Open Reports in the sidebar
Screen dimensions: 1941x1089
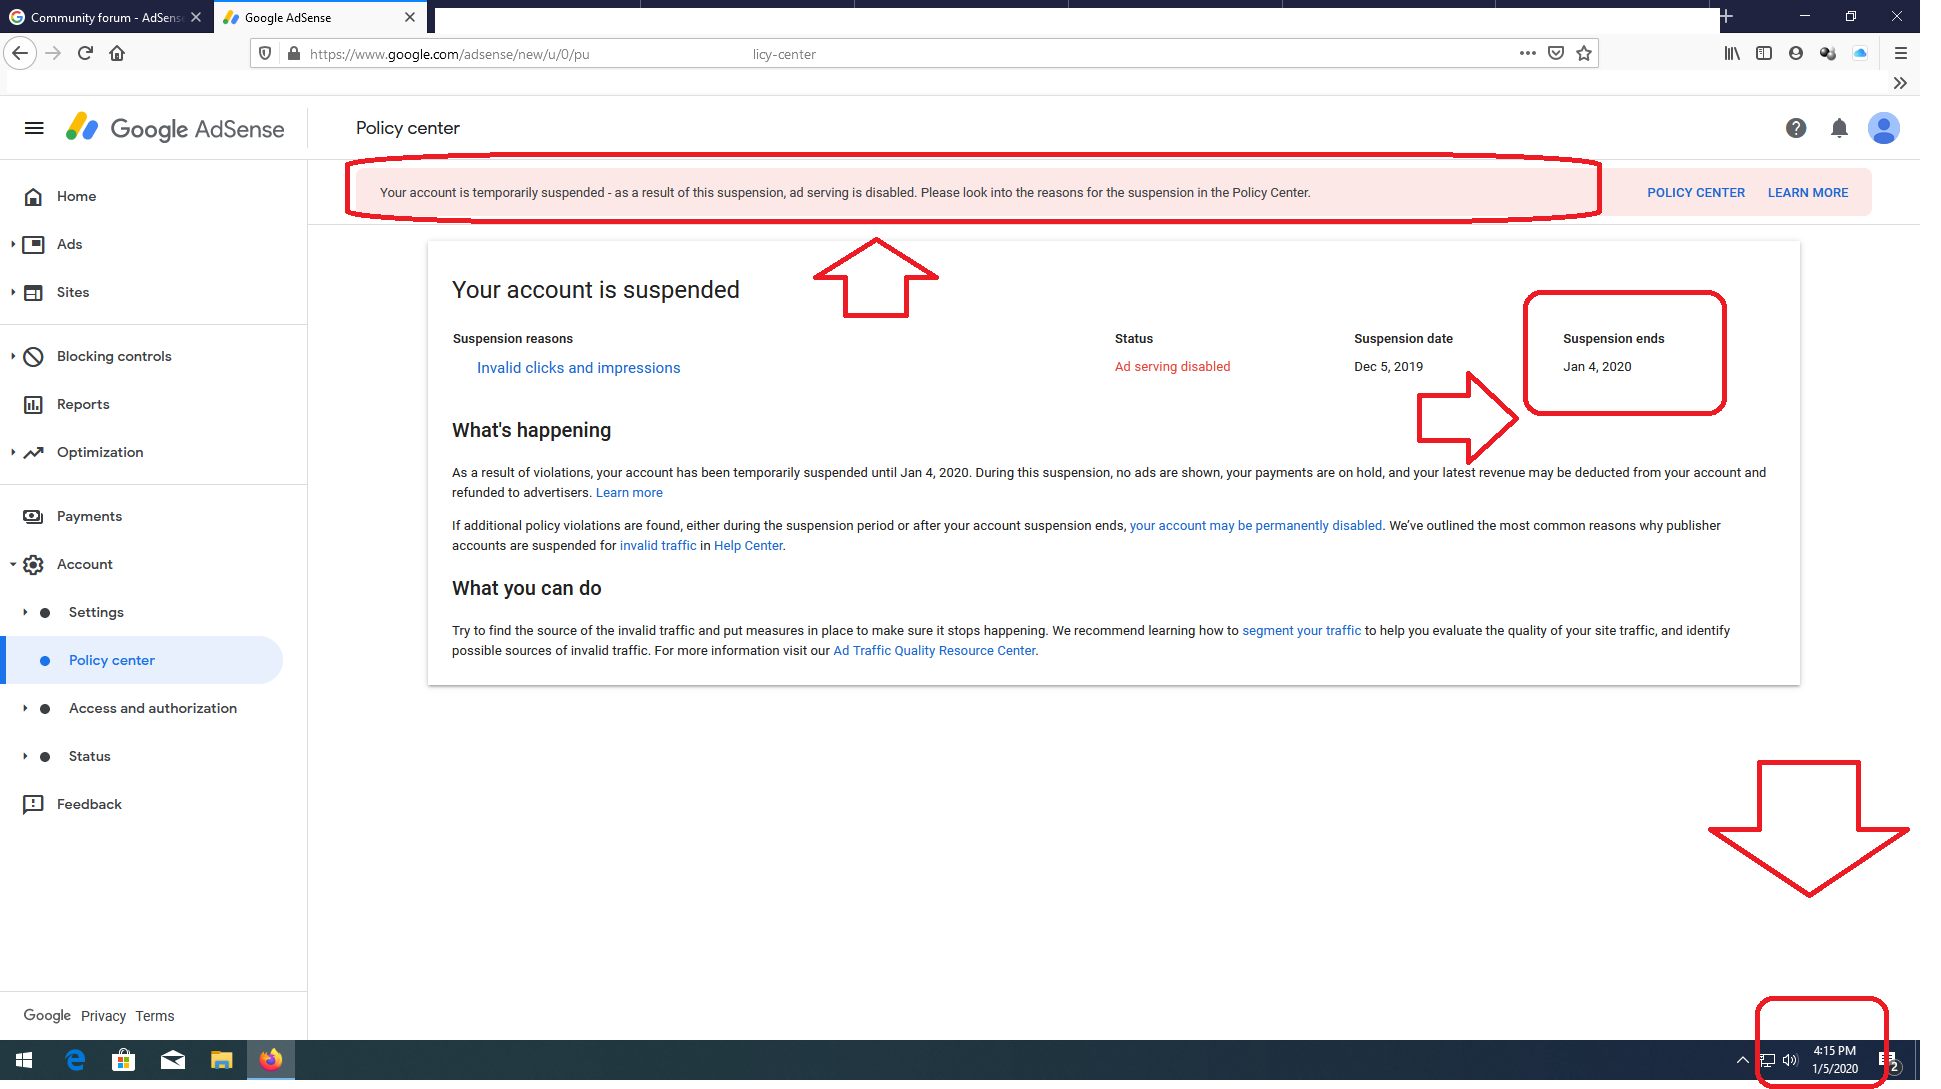coord(83,404)
